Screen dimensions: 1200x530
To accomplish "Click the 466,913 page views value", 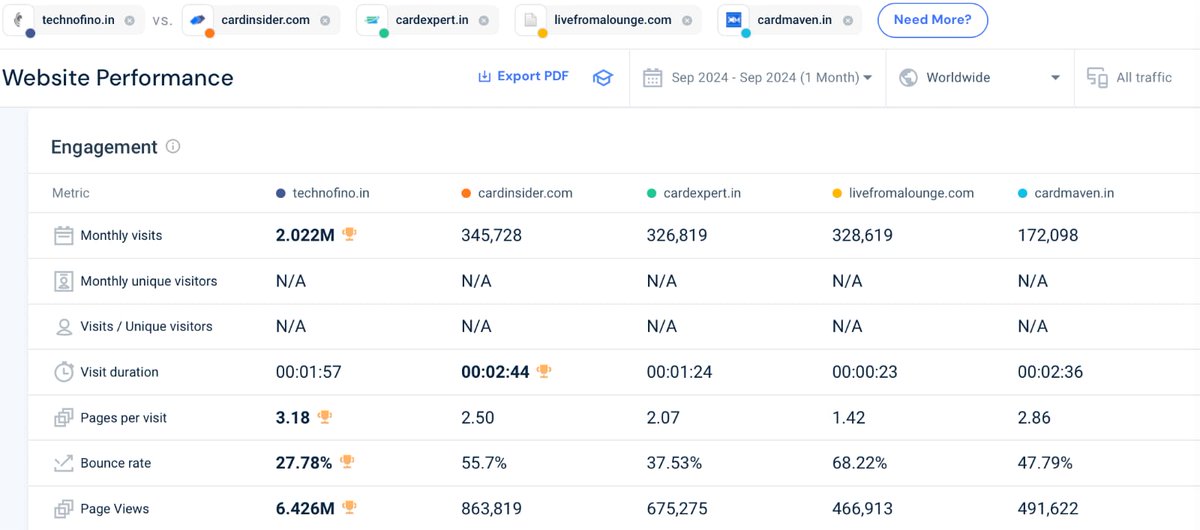I will coord(862,509).
